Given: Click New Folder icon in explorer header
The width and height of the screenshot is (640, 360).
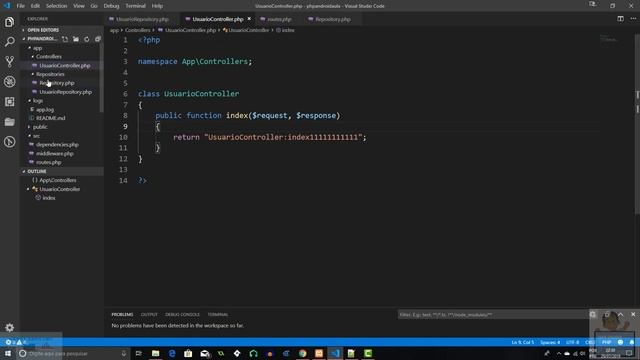Looking at the screenshot, I should point(76,39).
